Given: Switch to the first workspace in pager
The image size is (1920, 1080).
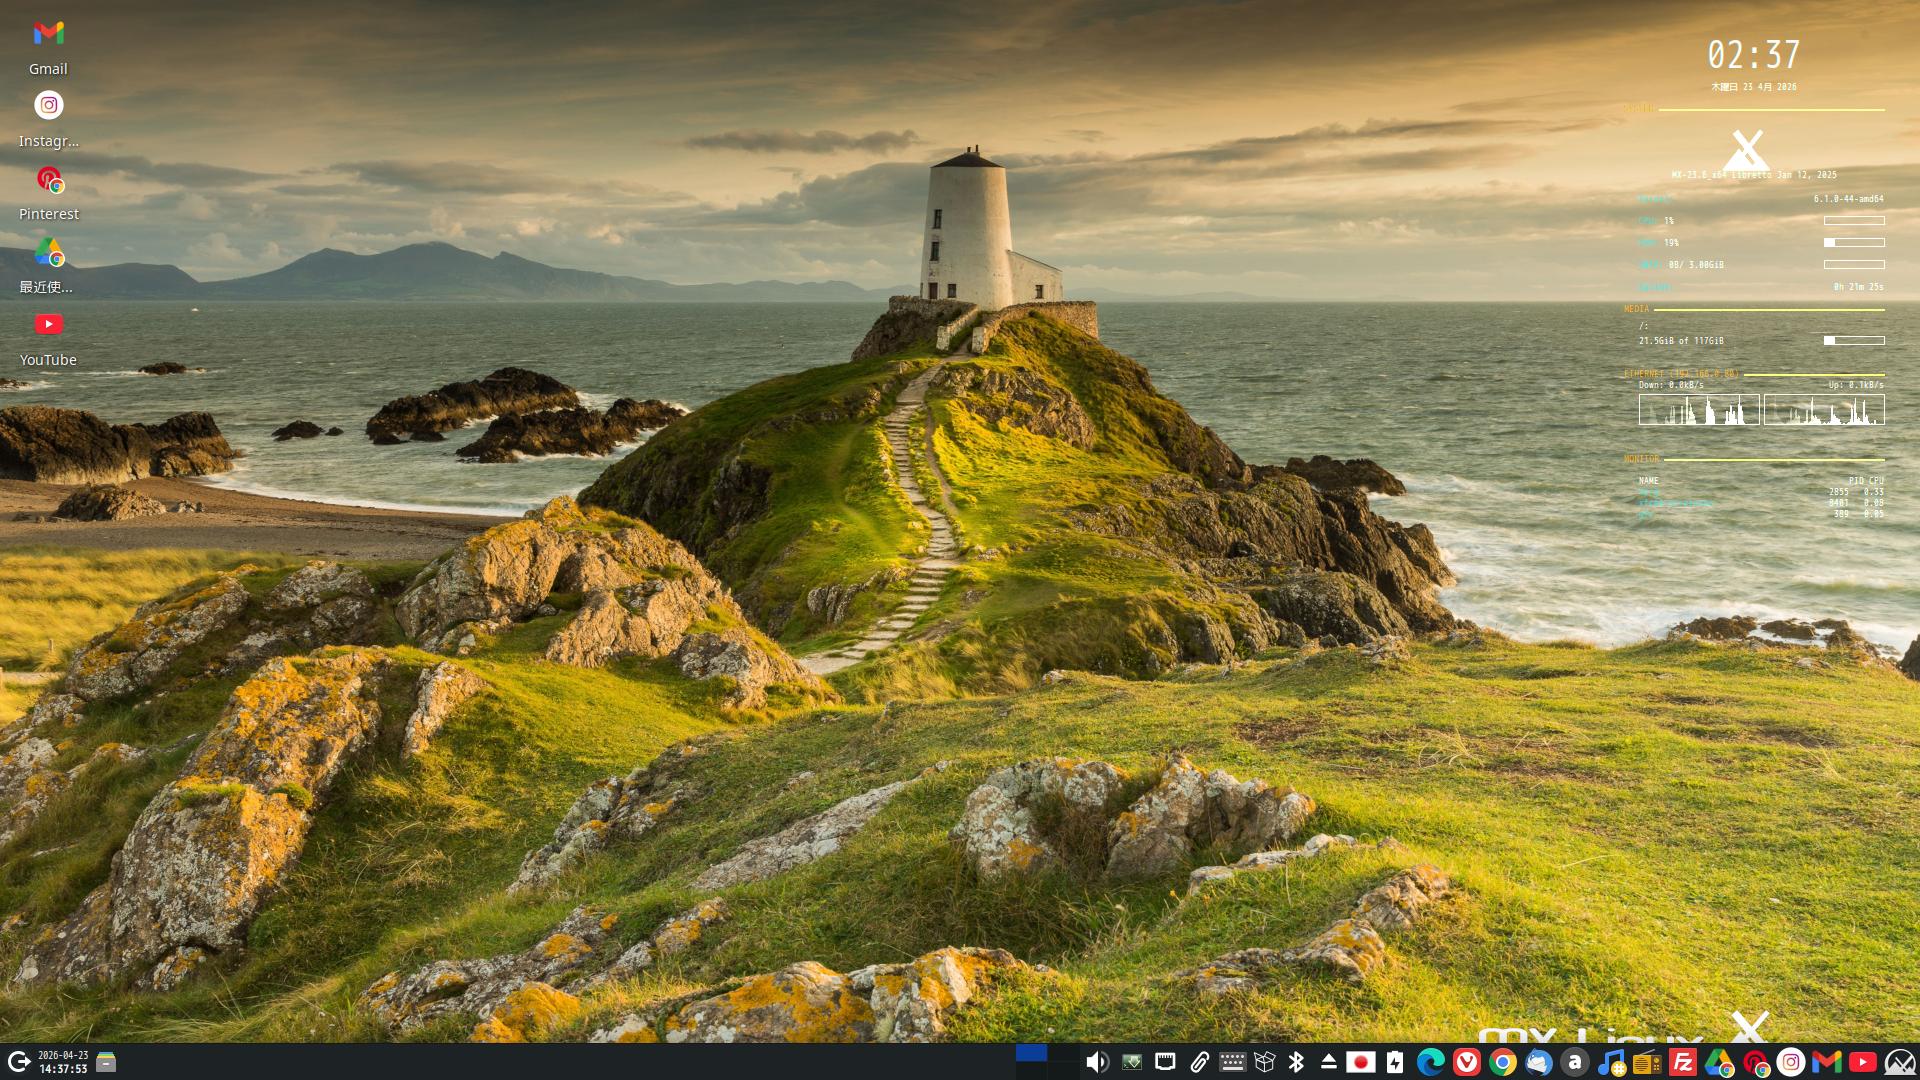Looking at the screenshot, I should click(1031, 1053).
